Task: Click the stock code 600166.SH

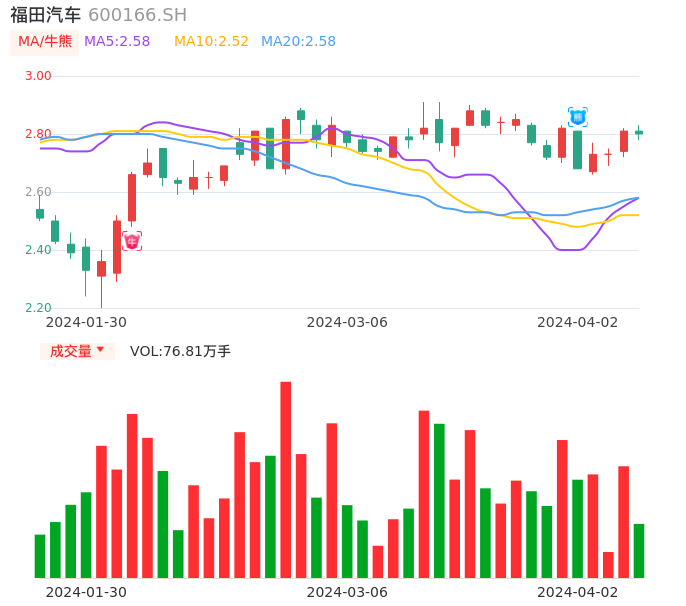Action: 137,15
